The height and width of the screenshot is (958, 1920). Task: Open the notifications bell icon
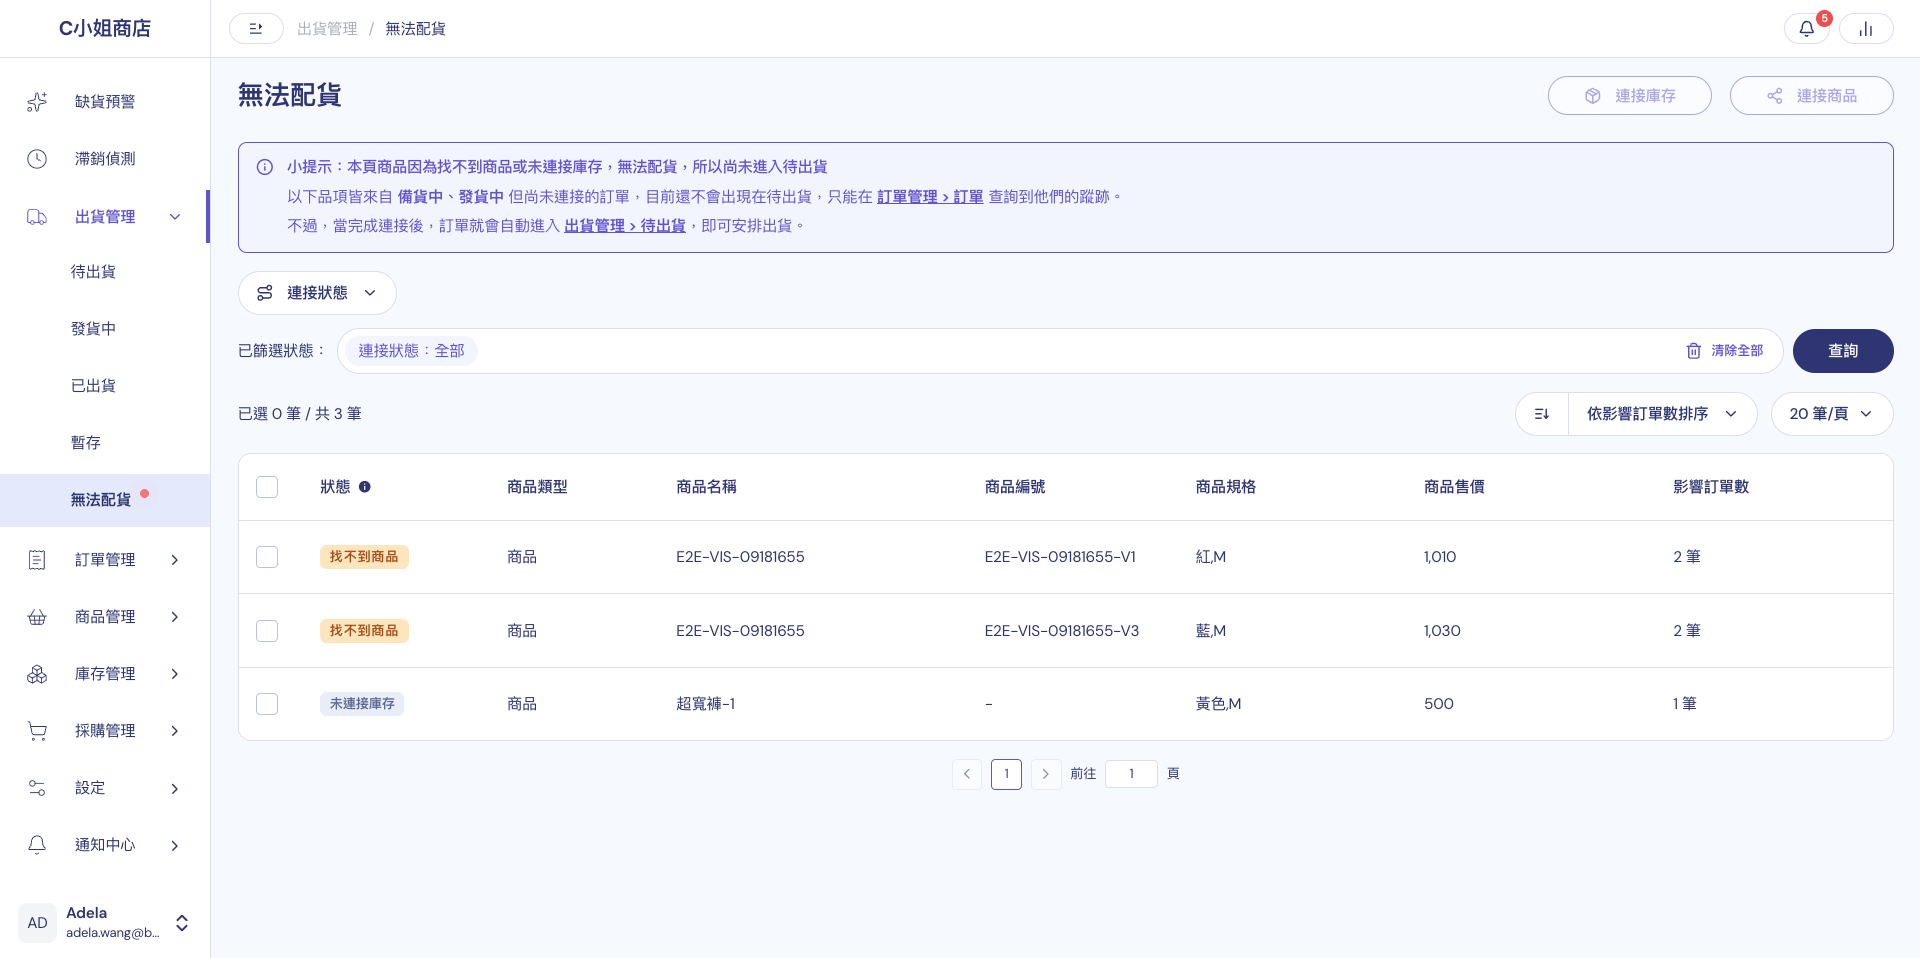pos(1806,29)
